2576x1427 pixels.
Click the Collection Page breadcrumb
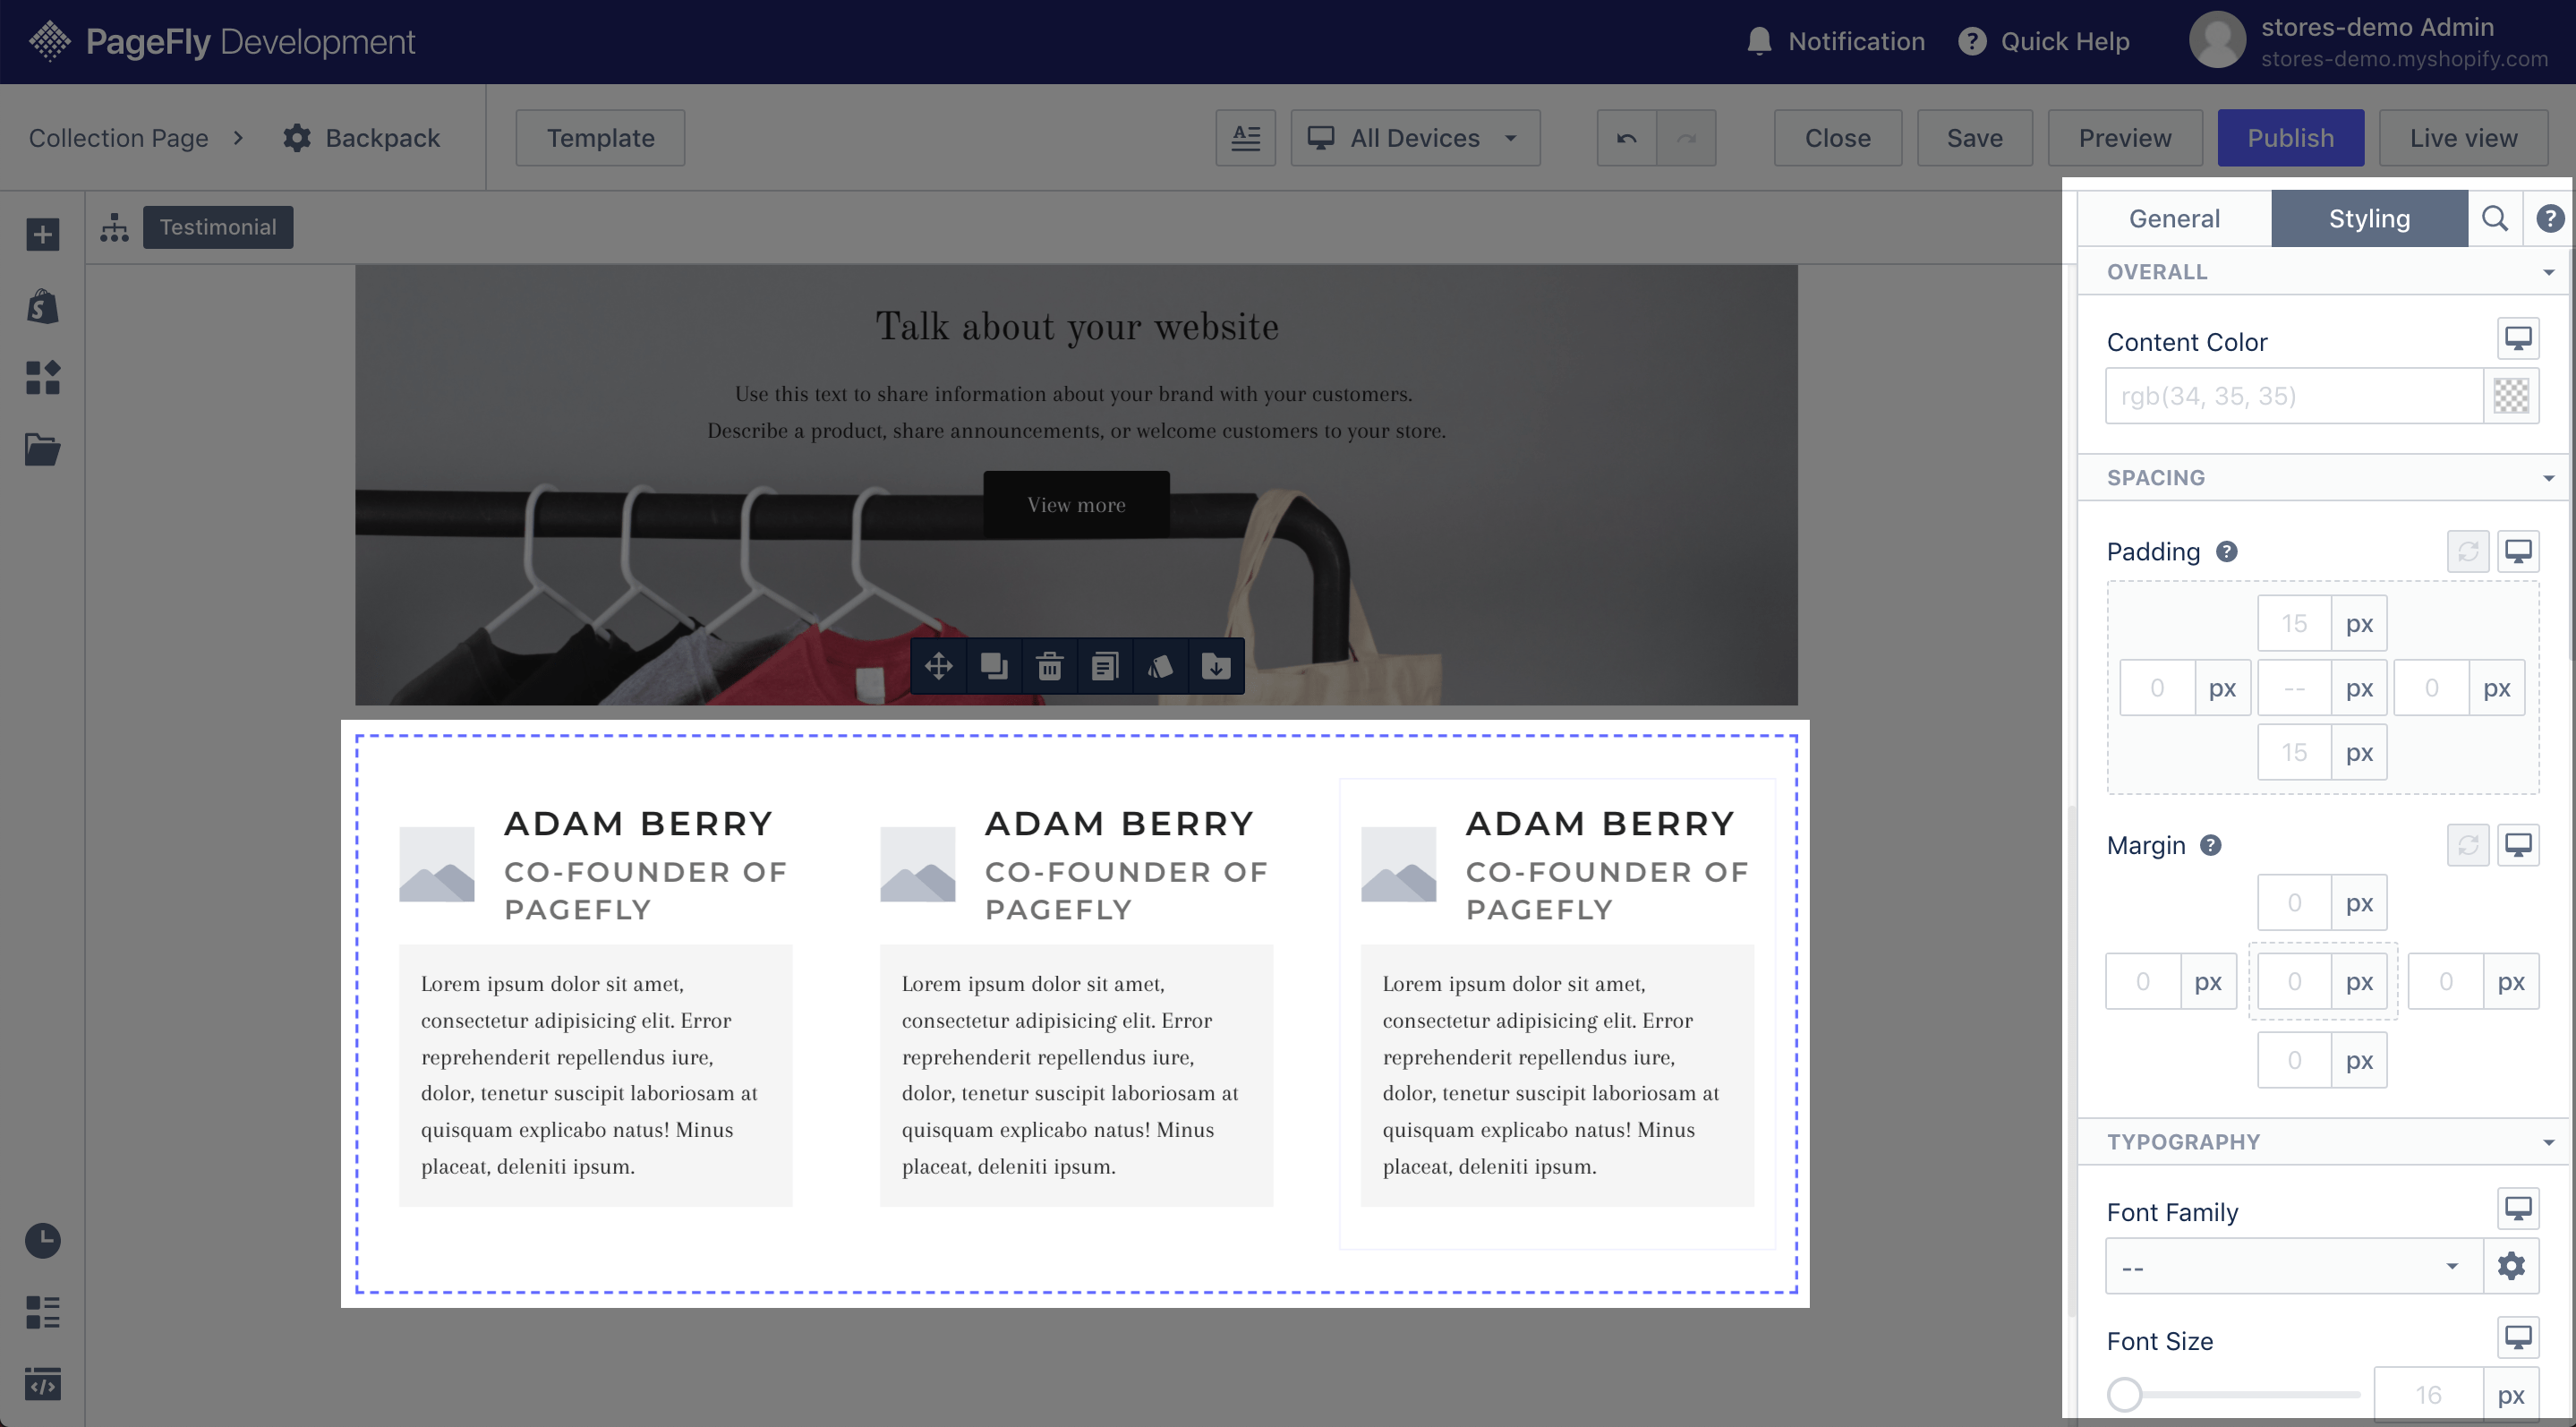pos(118,138)
